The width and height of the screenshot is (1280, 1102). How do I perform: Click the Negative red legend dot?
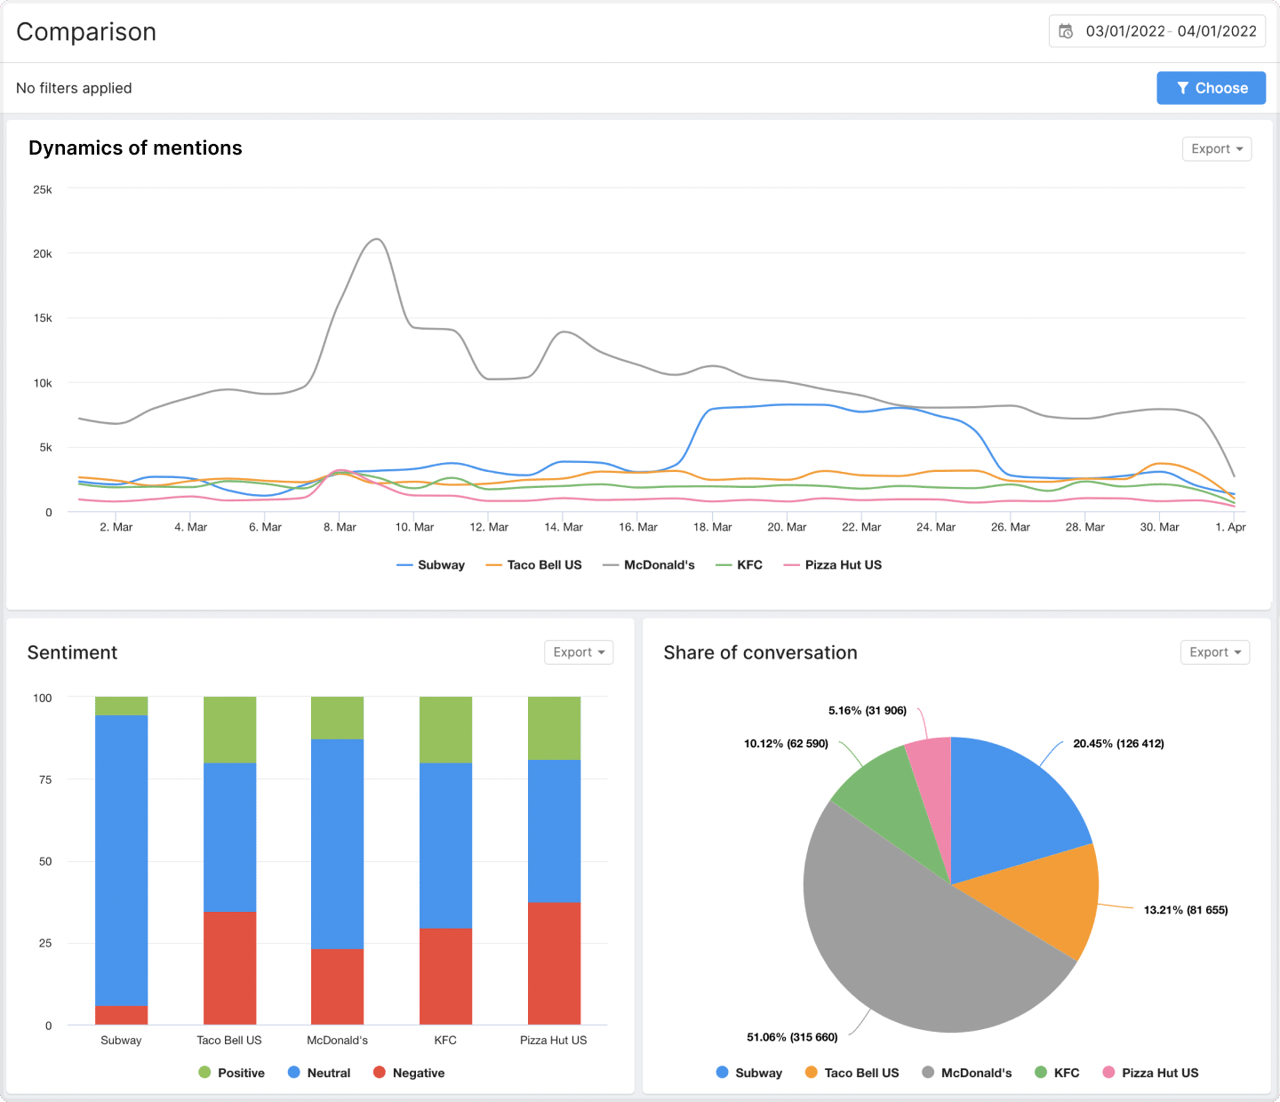tap(379, 1073)
